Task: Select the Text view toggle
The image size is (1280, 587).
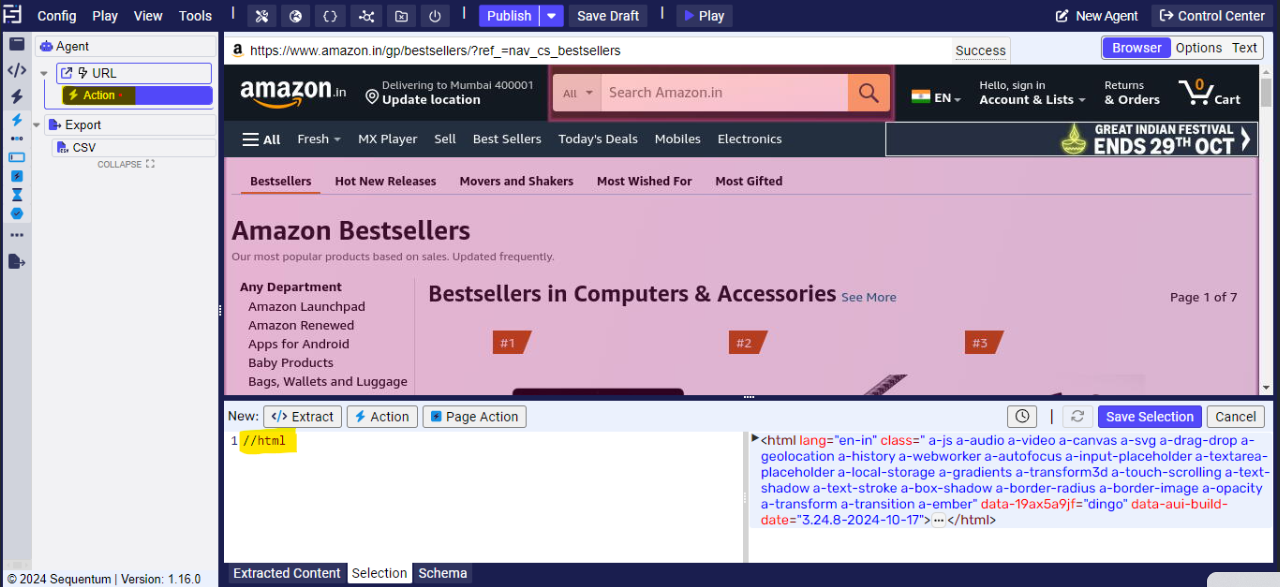Action: 1245,48
